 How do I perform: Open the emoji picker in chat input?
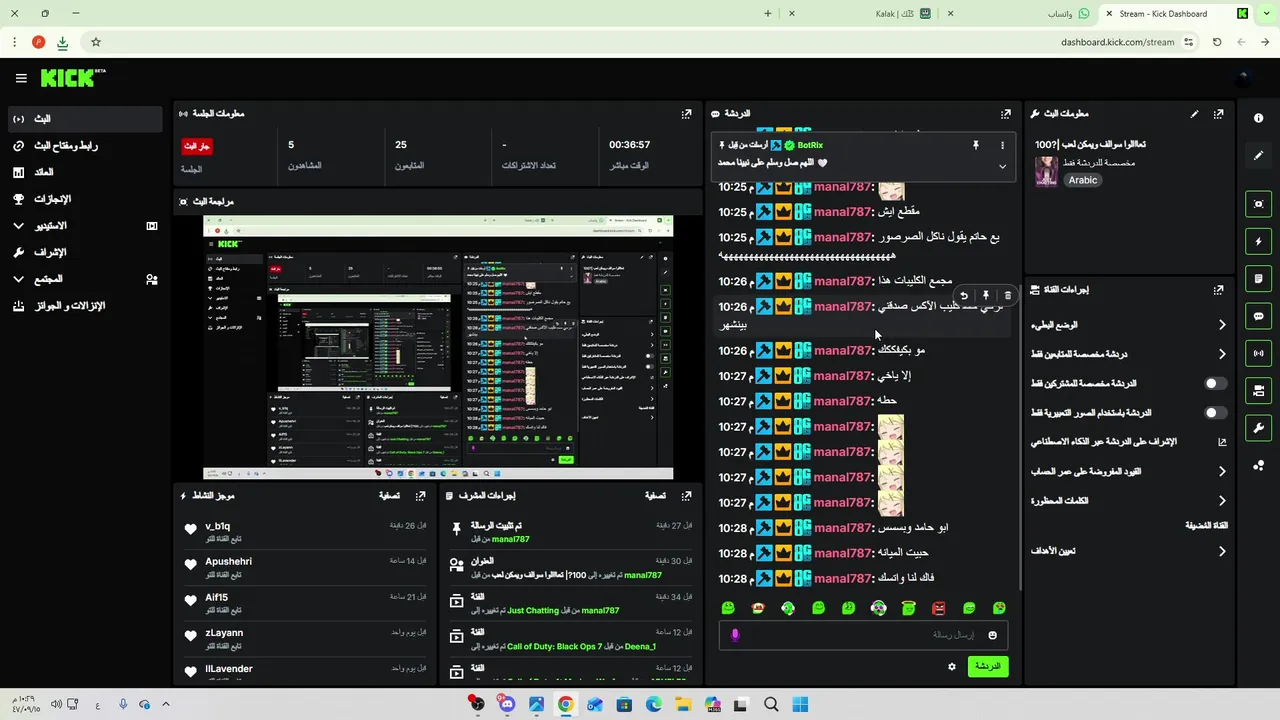[992, 635]
